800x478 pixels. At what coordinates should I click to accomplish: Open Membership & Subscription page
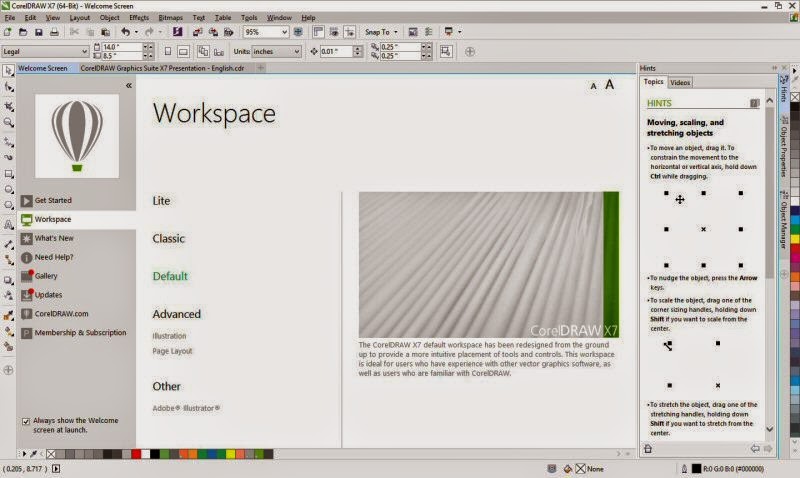click(80, 333)
